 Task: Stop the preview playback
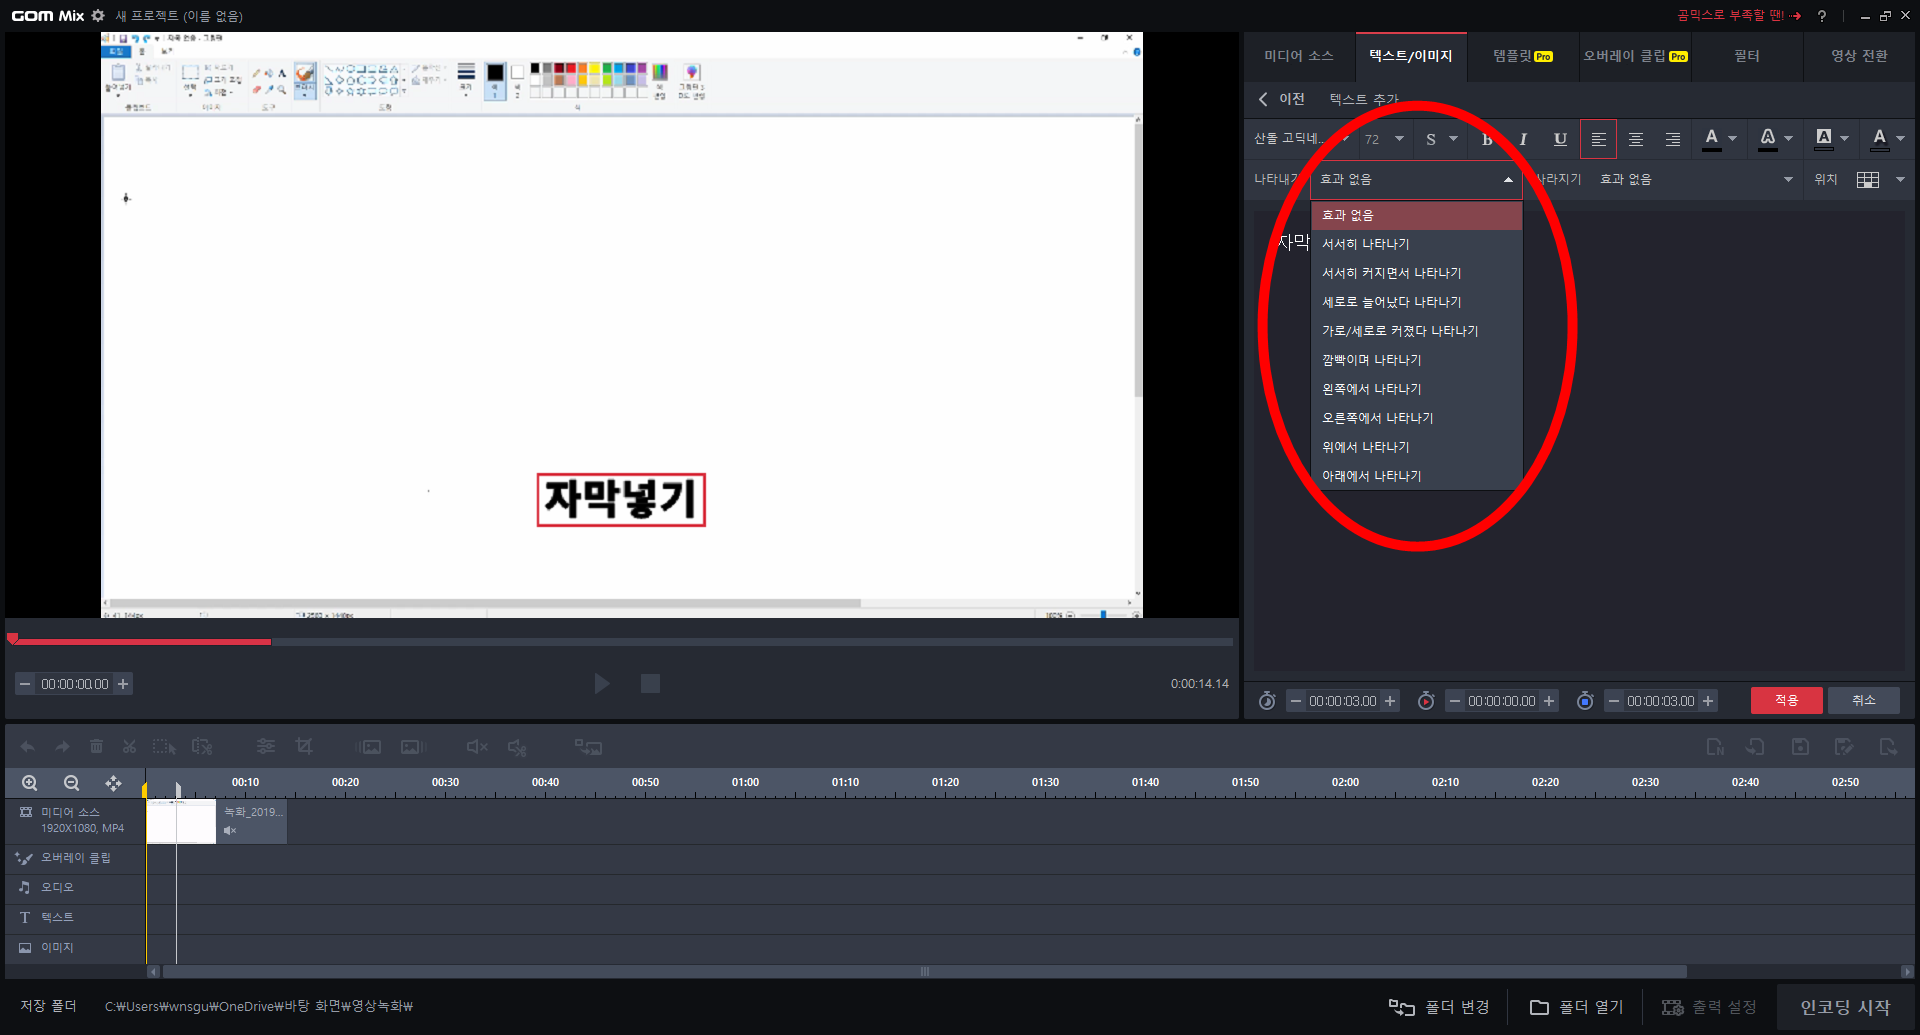point(650,684)
